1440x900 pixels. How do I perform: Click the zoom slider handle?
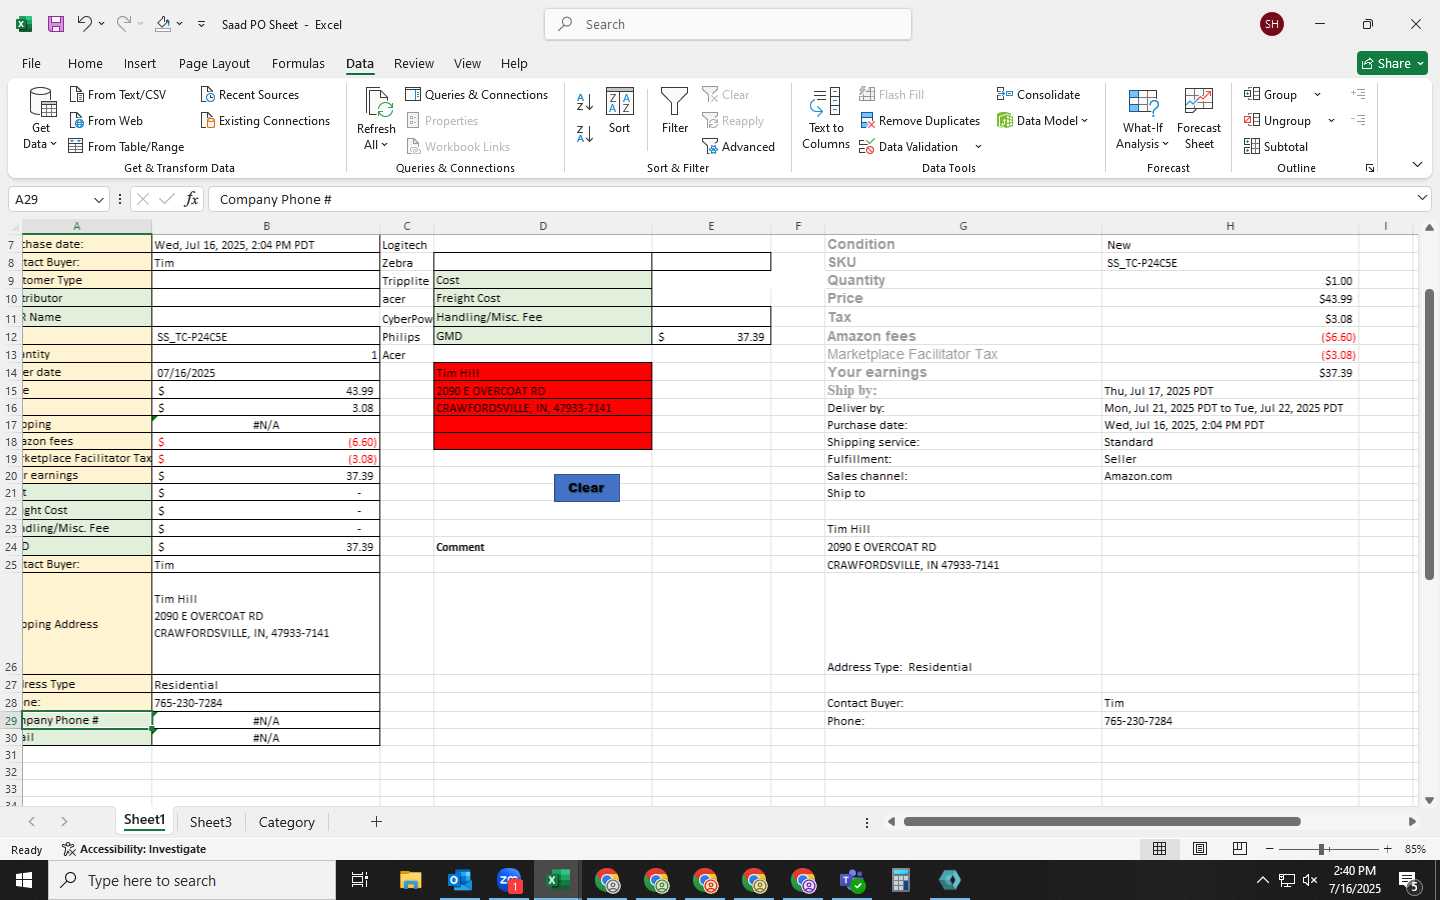coord(1322,849)
